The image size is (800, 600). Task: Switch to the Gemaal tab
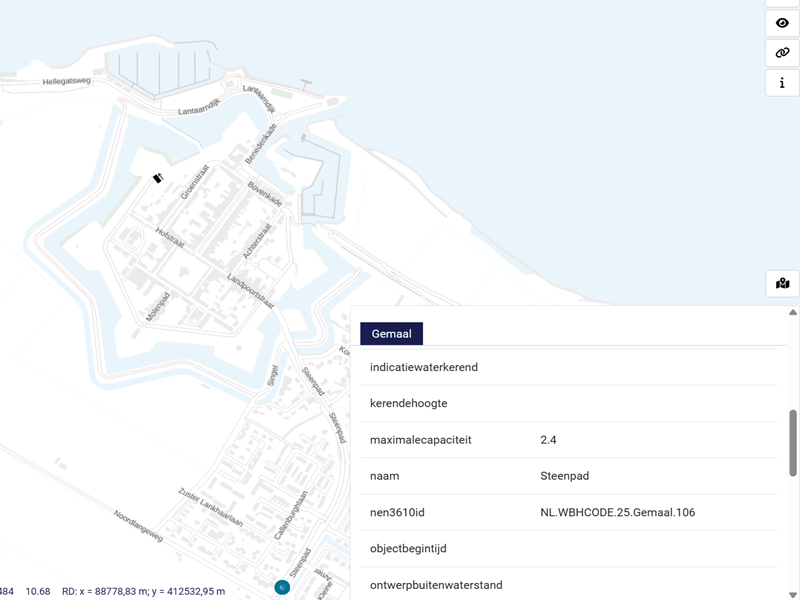pos(391,333)
